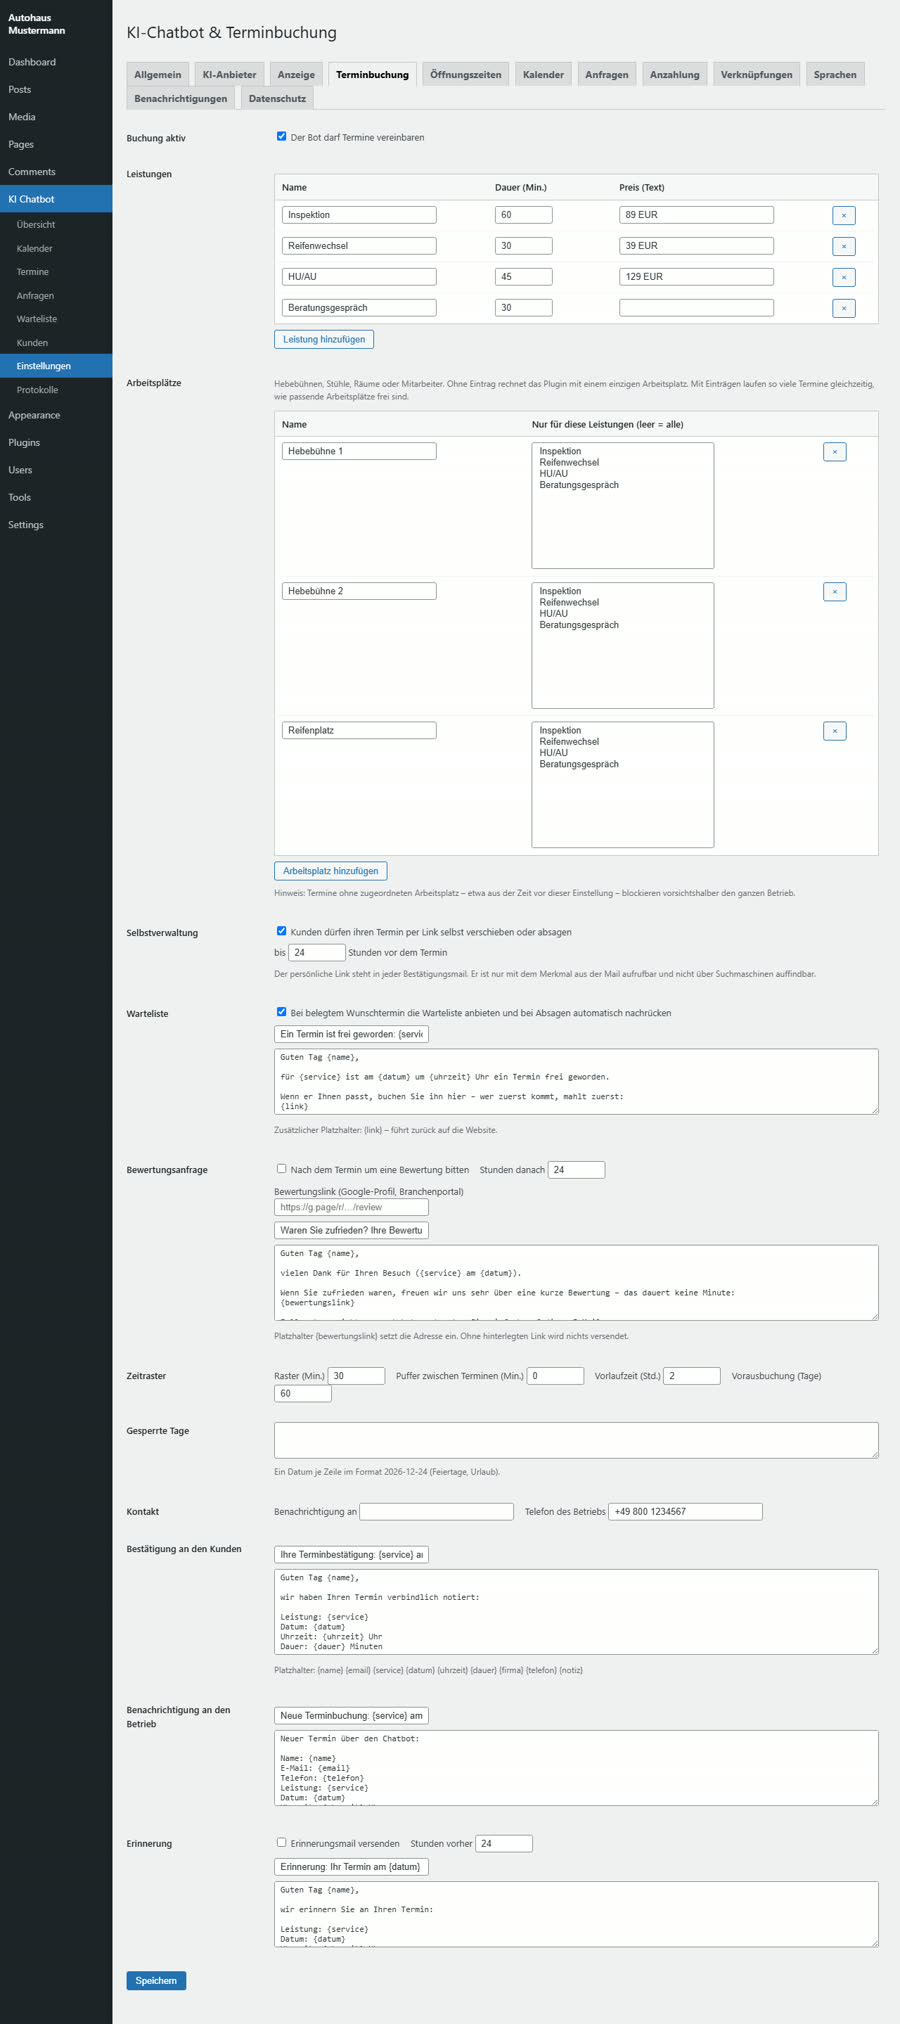900x2024 pixels.
Task: Toggle customer self-reschedule via link checkbox
Action: 281,931
